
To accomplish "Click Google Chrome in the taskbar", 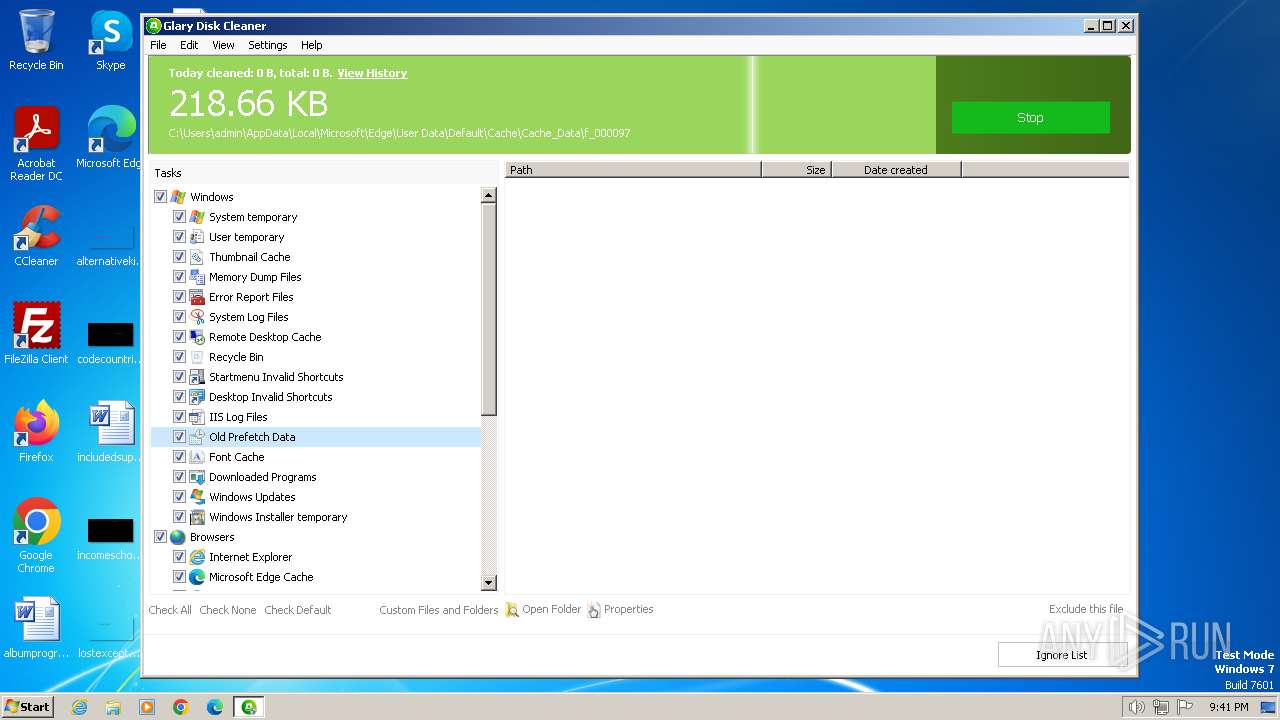I will tap(181, 707).
